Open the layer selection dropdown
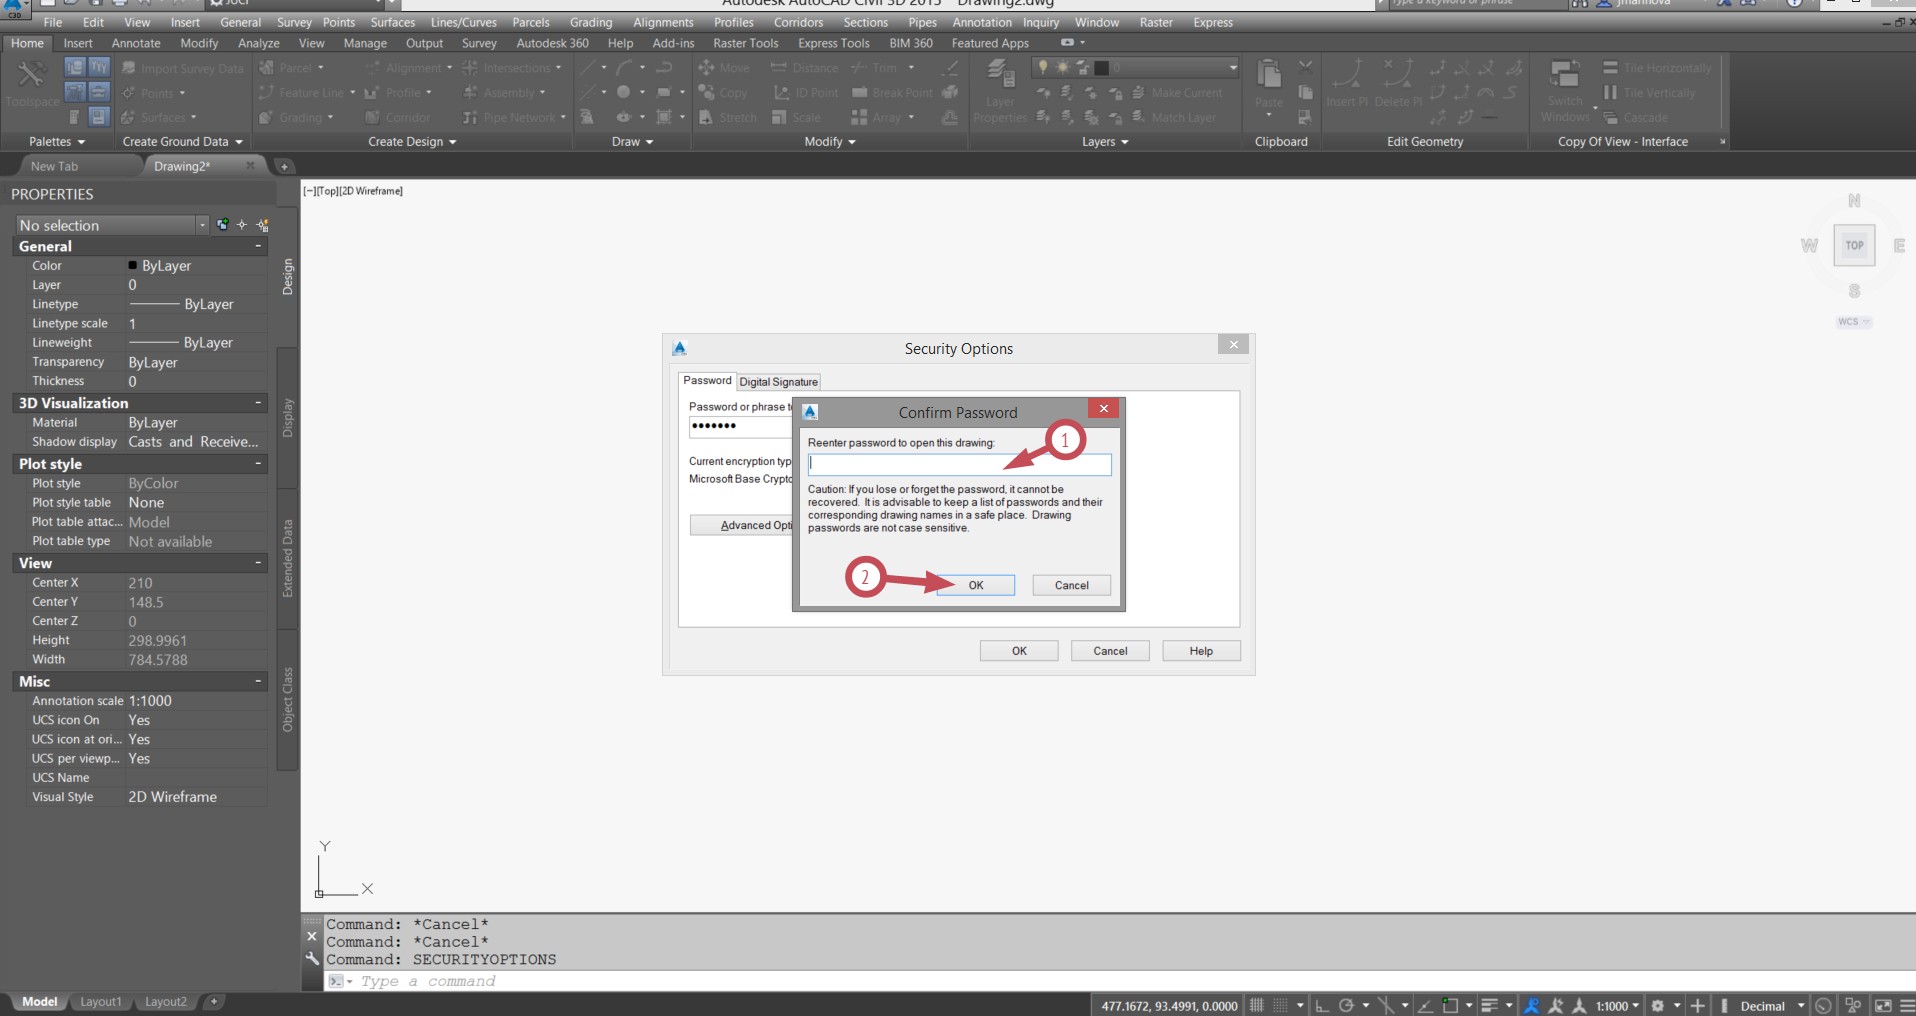The image size is (1916, 1016). (x=1232, y=67)
